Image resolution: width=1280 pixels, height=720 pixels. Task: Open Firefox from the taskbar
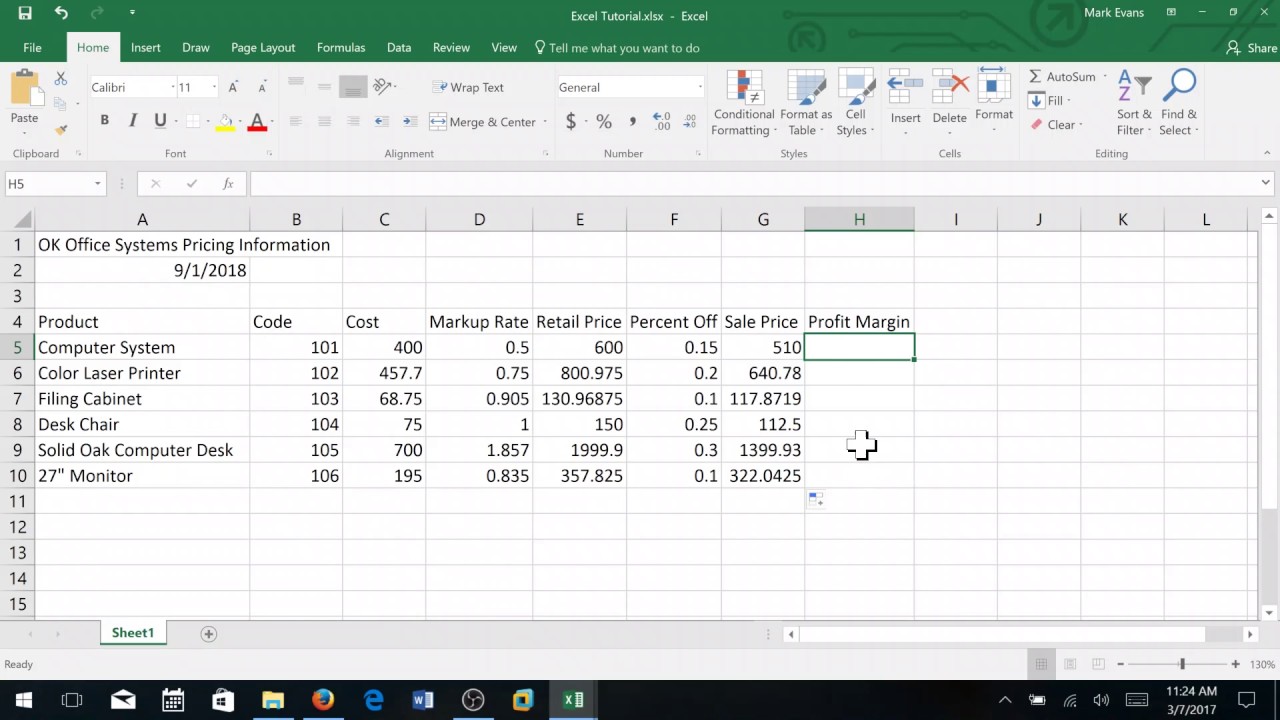pyautogui.click(x=323, y=700)
